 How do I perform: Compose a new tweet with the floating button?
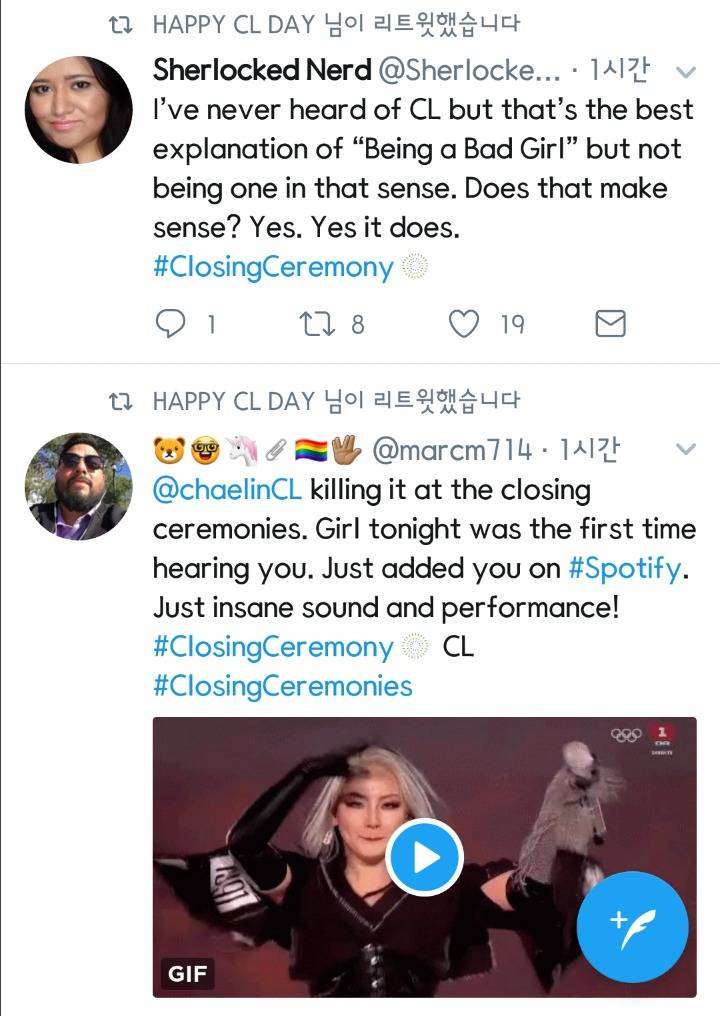coord(632,927)
